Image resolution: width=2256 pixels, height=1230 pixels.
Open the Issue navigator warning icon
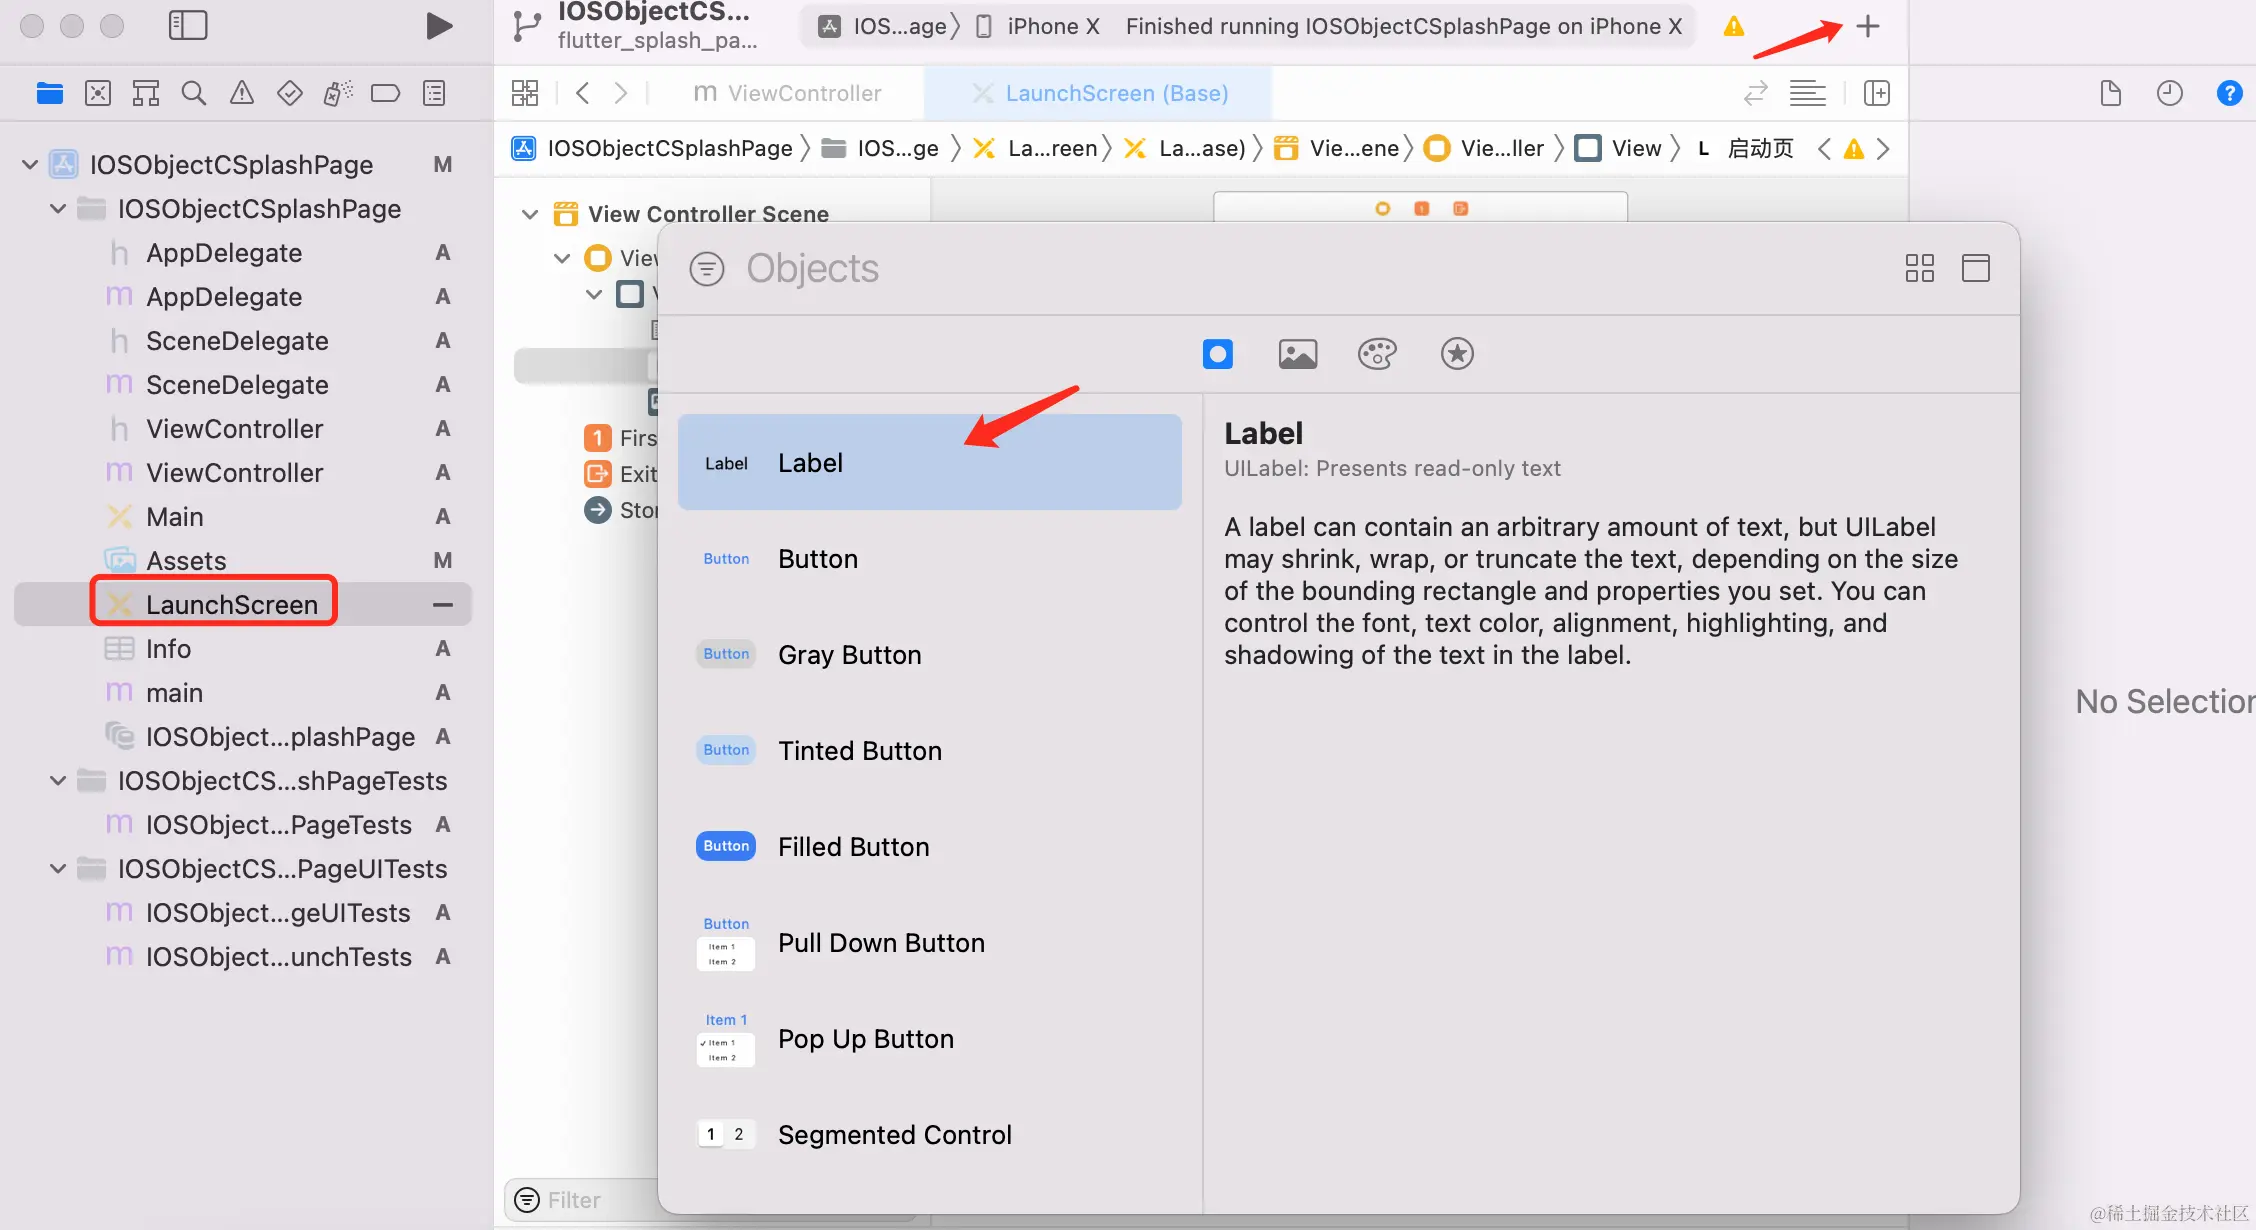[242, 94]
